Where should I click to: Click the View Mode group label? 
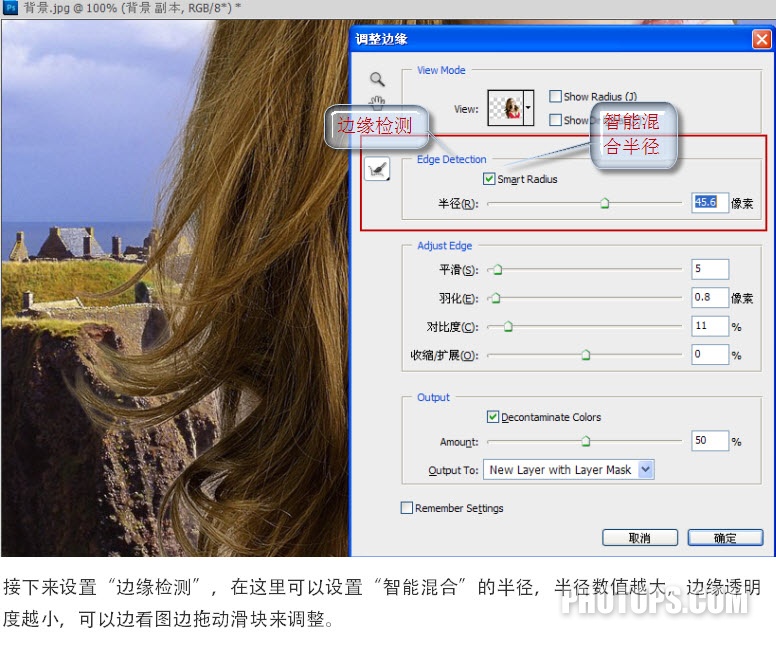(441, 70)
